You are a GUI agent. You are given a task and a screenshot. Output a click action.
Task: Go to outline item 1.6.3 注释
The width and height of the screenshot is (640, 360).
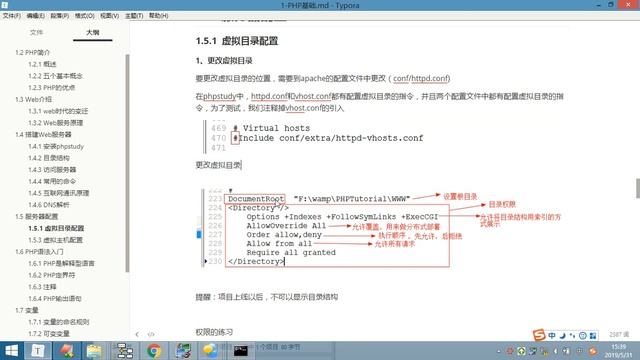pyautogui.click(x=42, y=287)
